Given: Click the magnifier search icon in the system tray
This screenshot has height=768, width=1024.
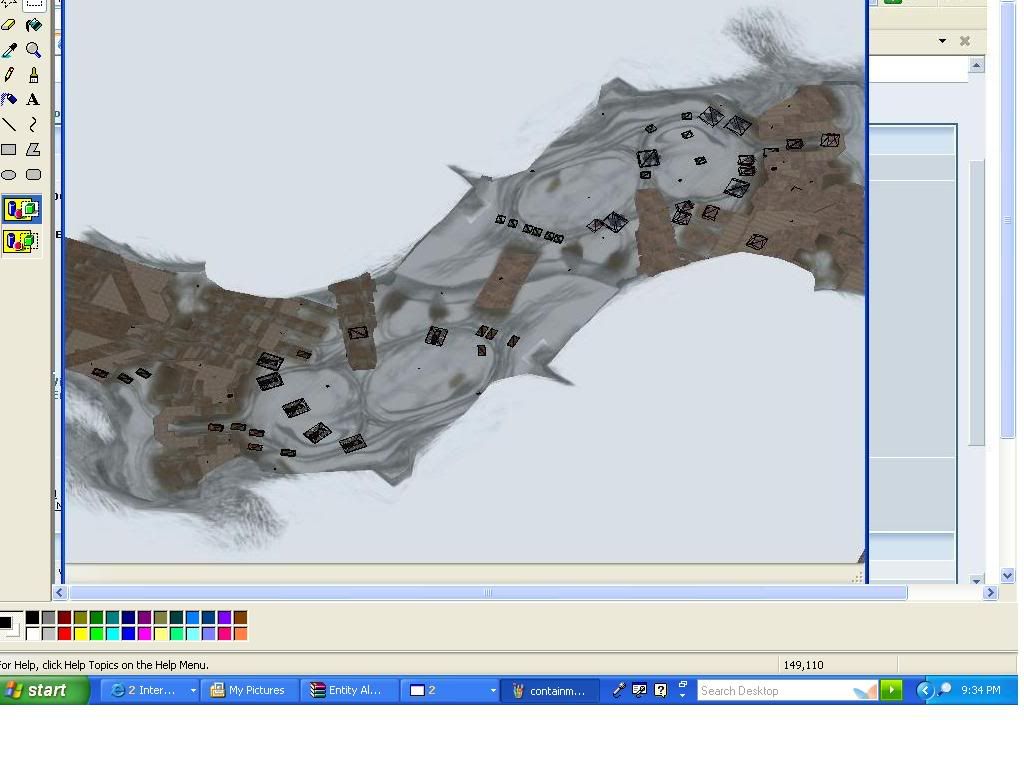Looking at the screenshot, I should (x=944, y=690).
